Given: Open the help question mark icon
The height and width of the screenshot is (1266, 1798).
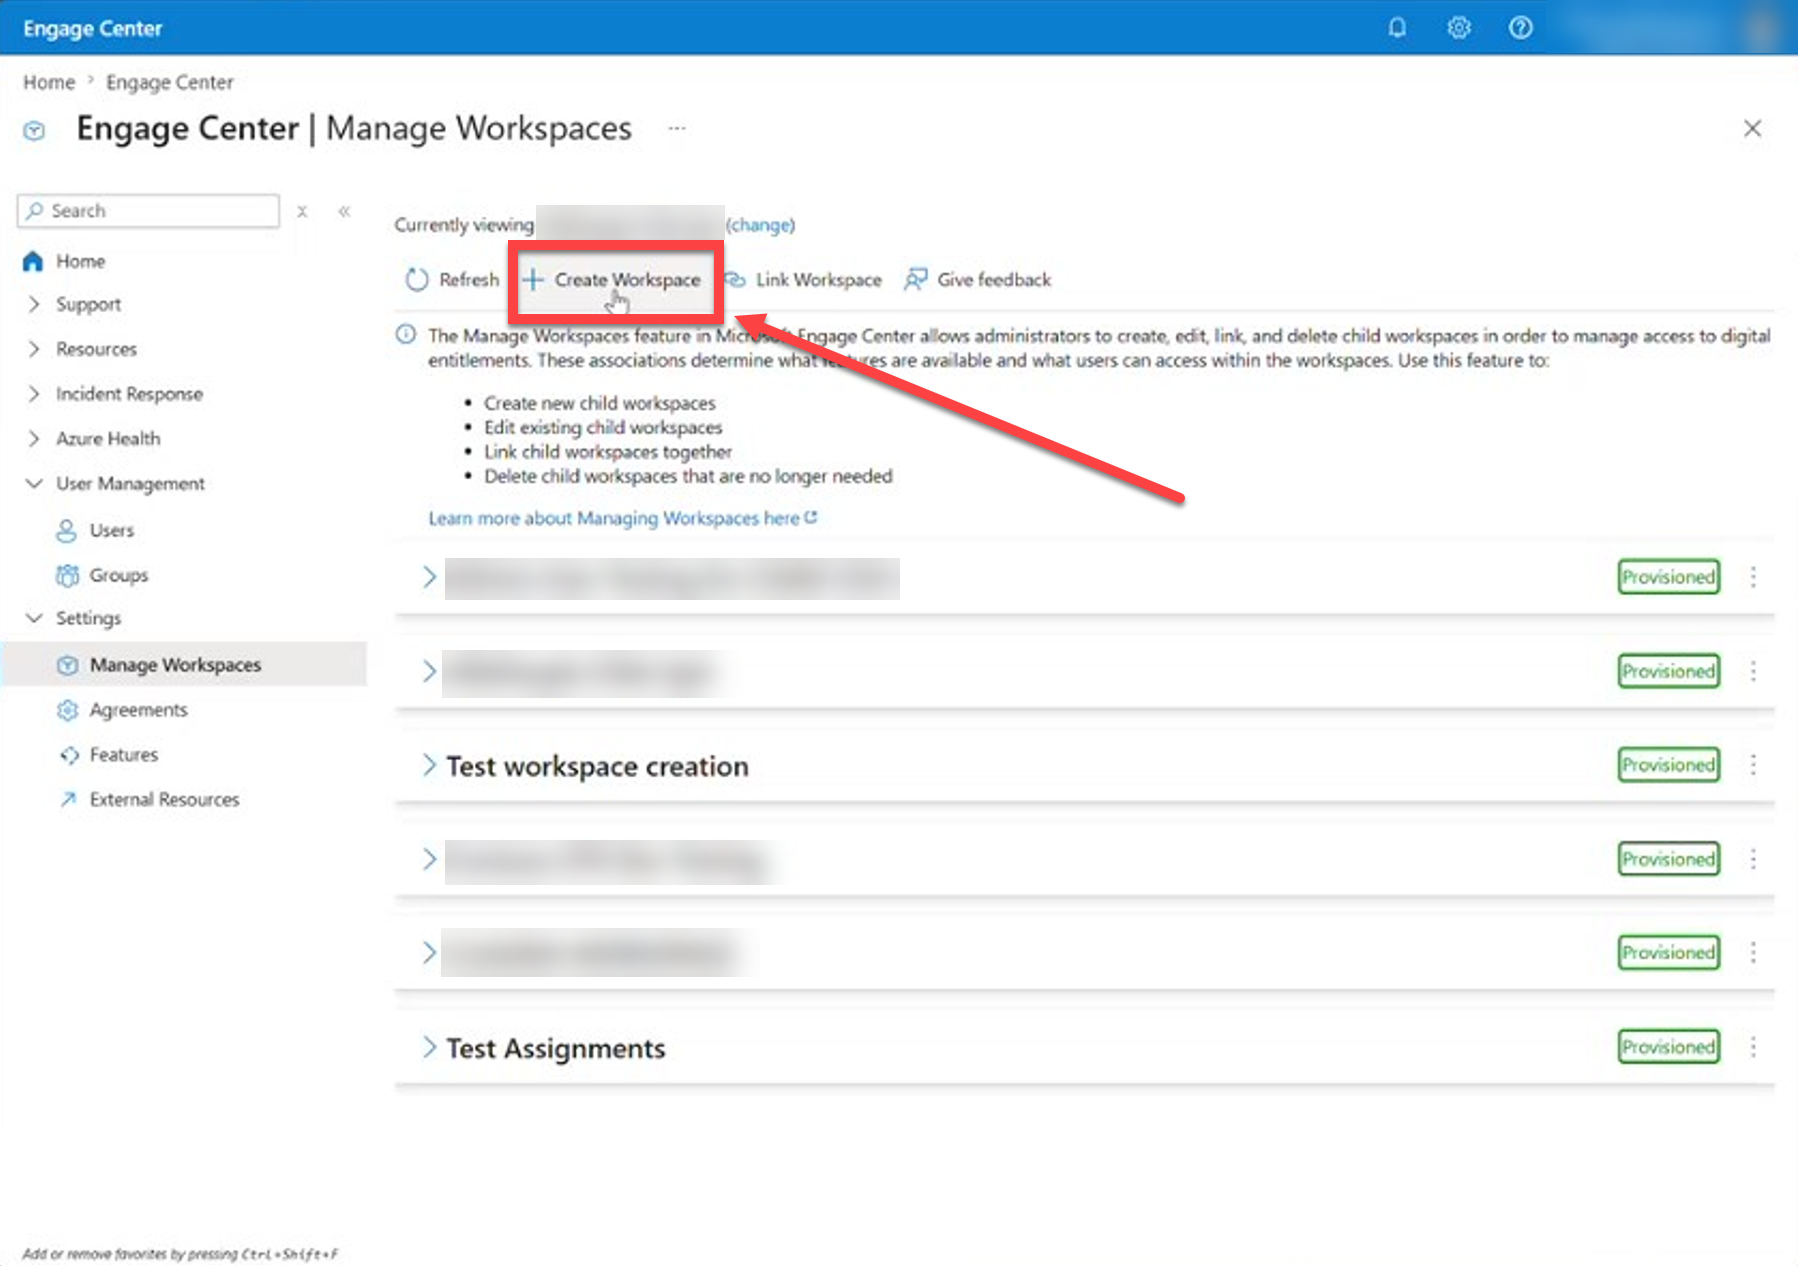Looking at the screenshot, I should (x=1520, y=27).
